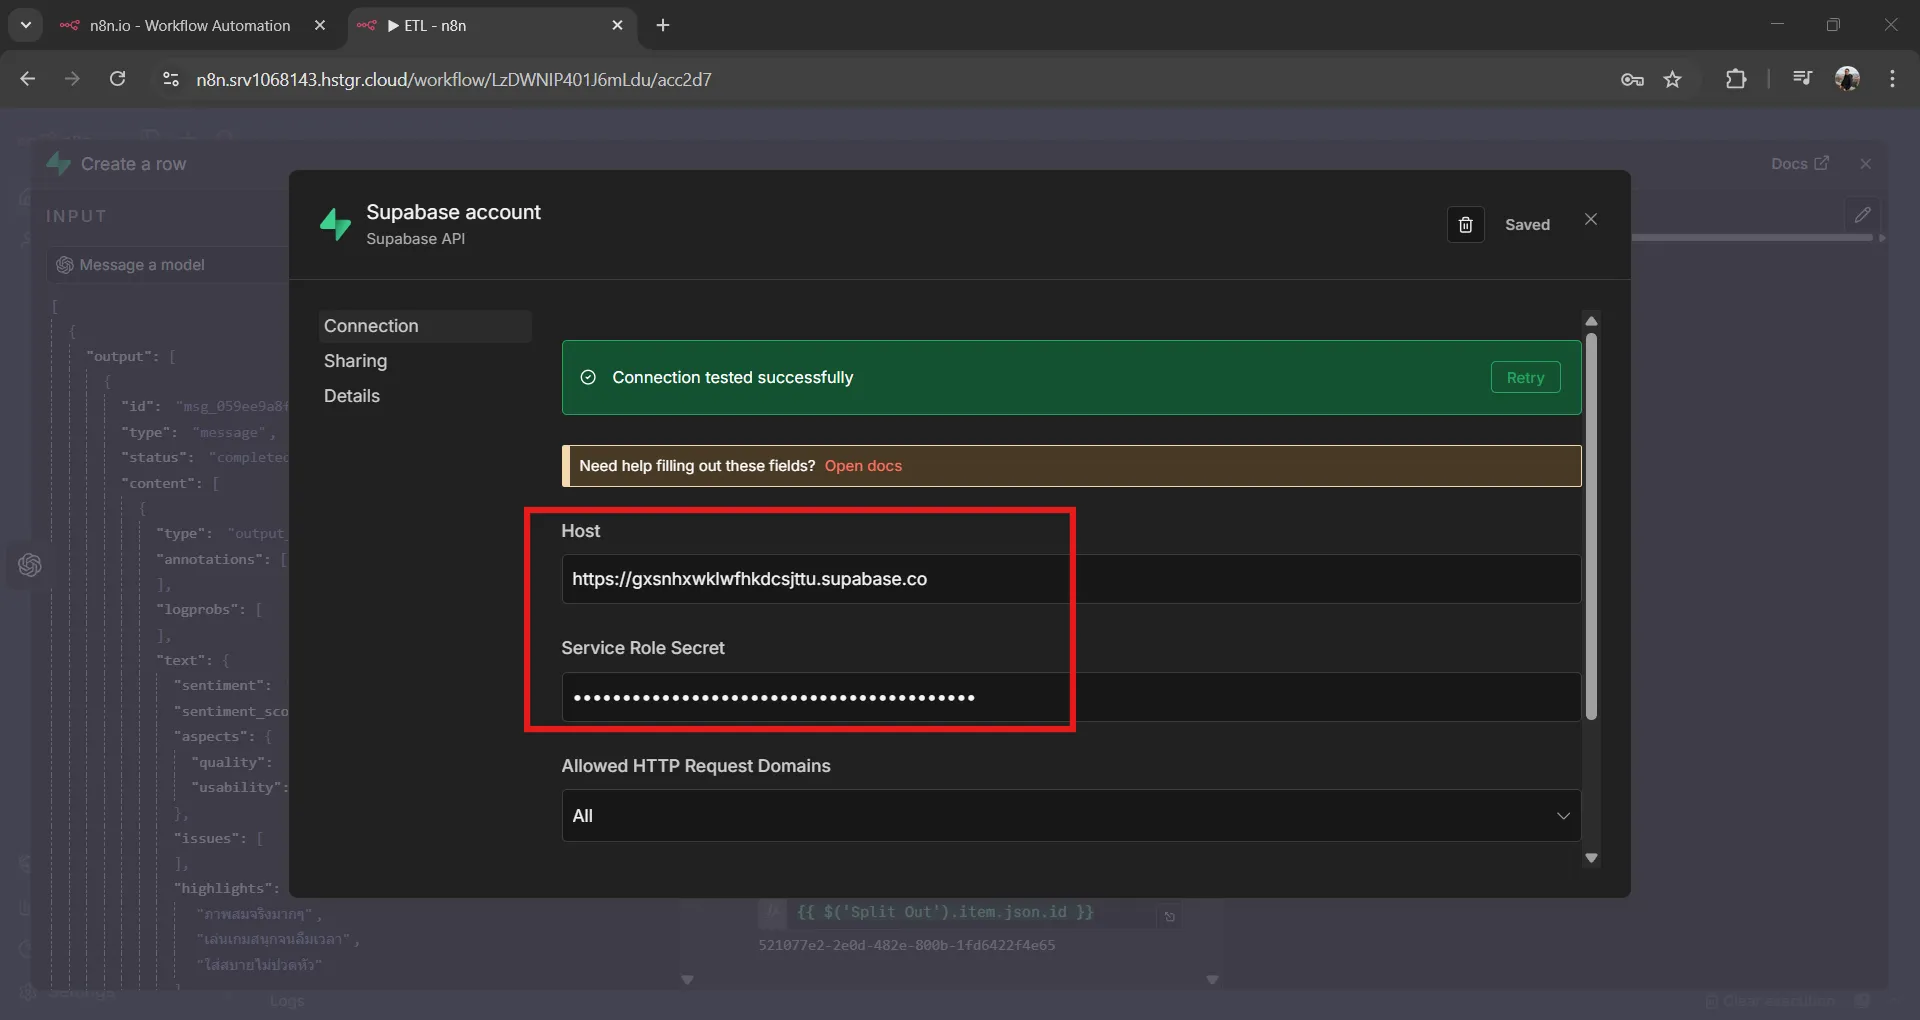1920x1020 pixels.
Task: Select the Connection tab in sidebar
Action: tap(371, 326)
